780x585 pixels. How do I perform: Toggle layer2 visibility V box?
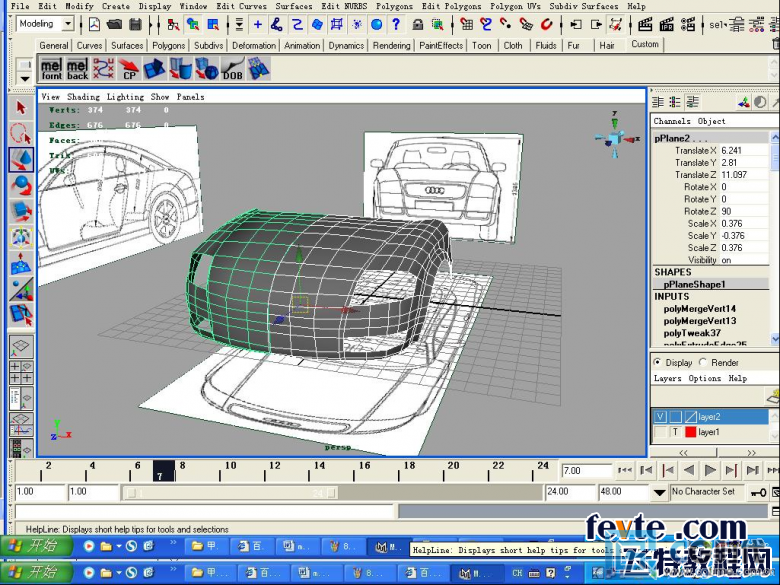tap(660, 417)
